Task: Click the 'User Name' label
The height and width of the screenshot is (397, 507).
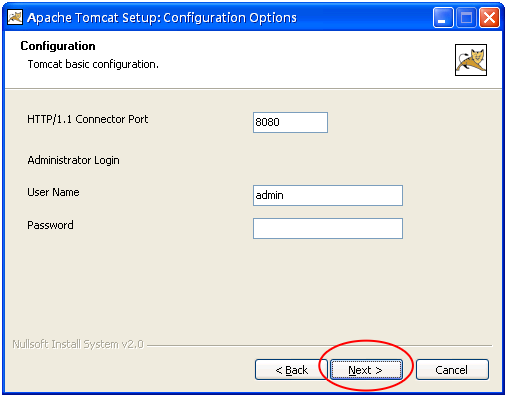Action: point(53,192)
